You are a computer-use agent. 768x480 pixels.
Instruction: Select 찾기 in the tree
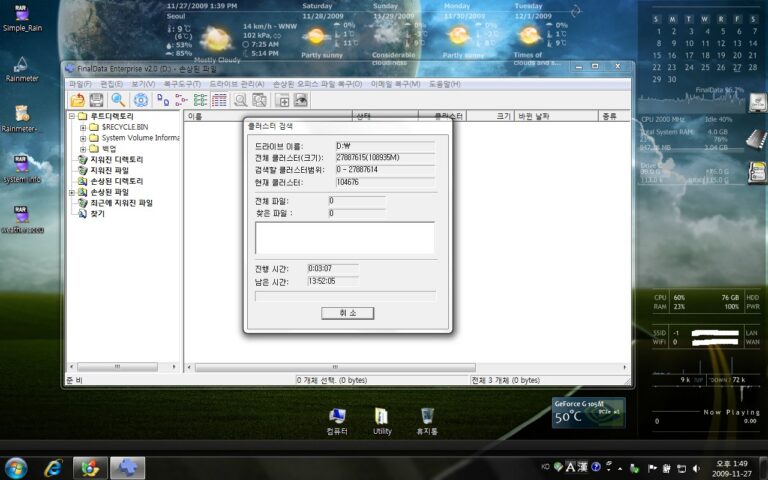click(x=97, y=214)
